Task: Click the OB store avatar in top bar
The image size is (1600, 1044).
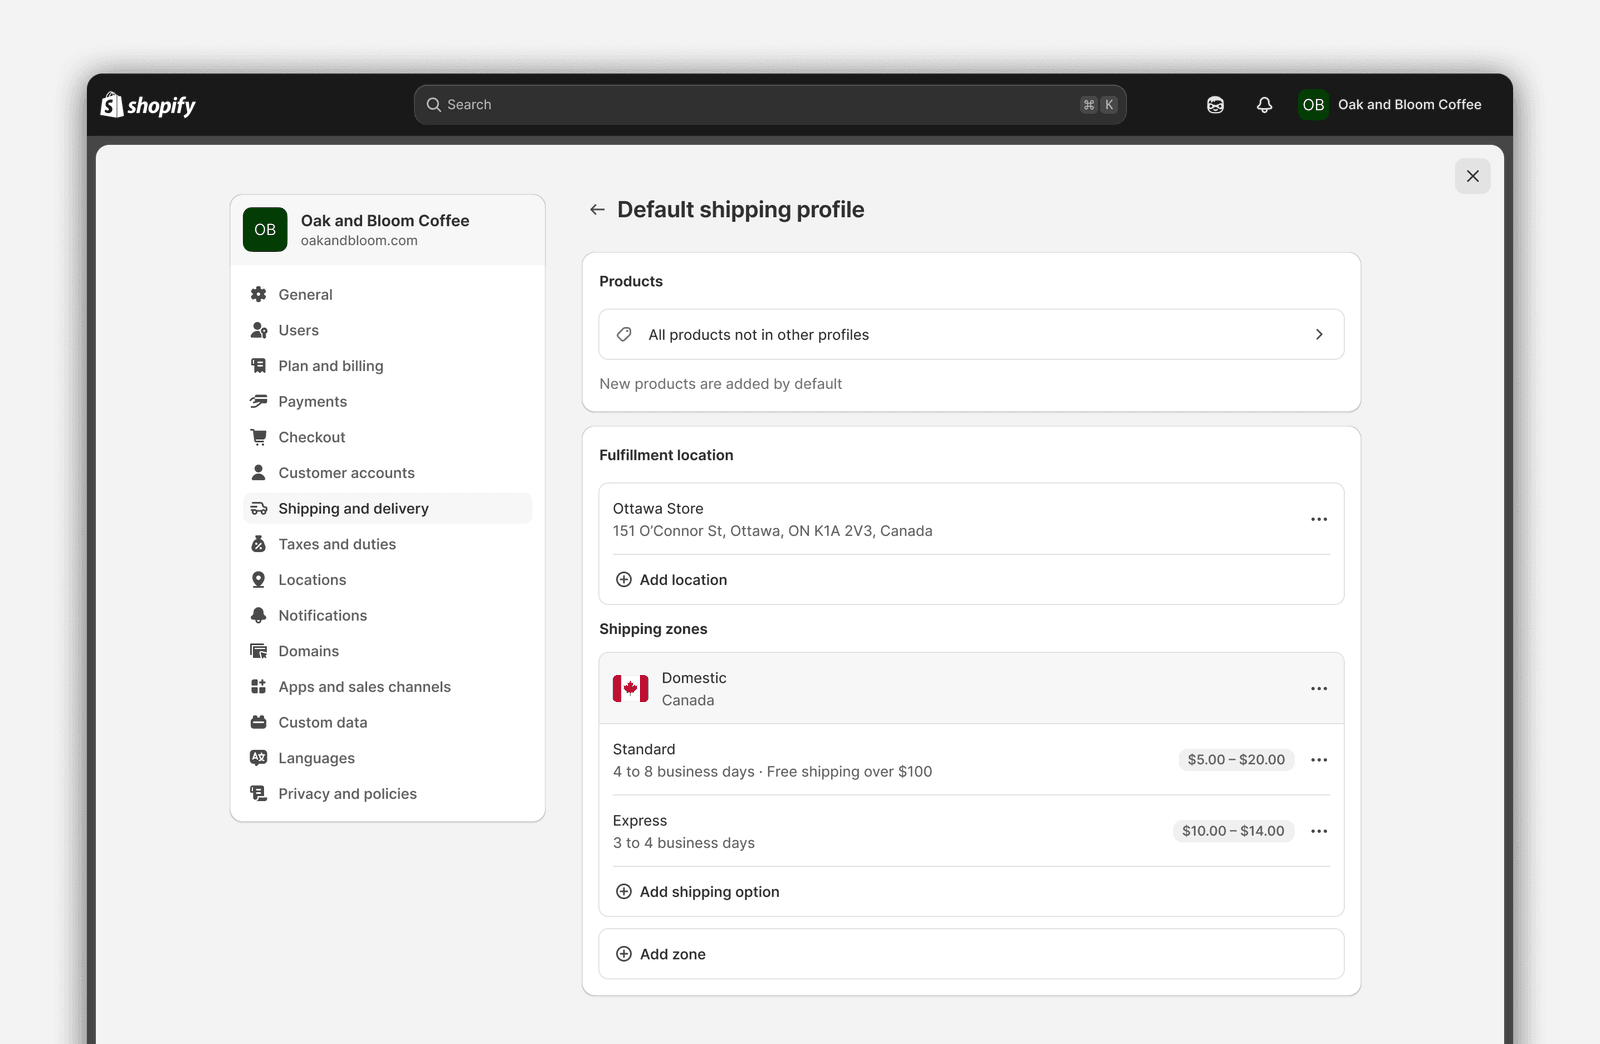Action: click(1313, 105)
